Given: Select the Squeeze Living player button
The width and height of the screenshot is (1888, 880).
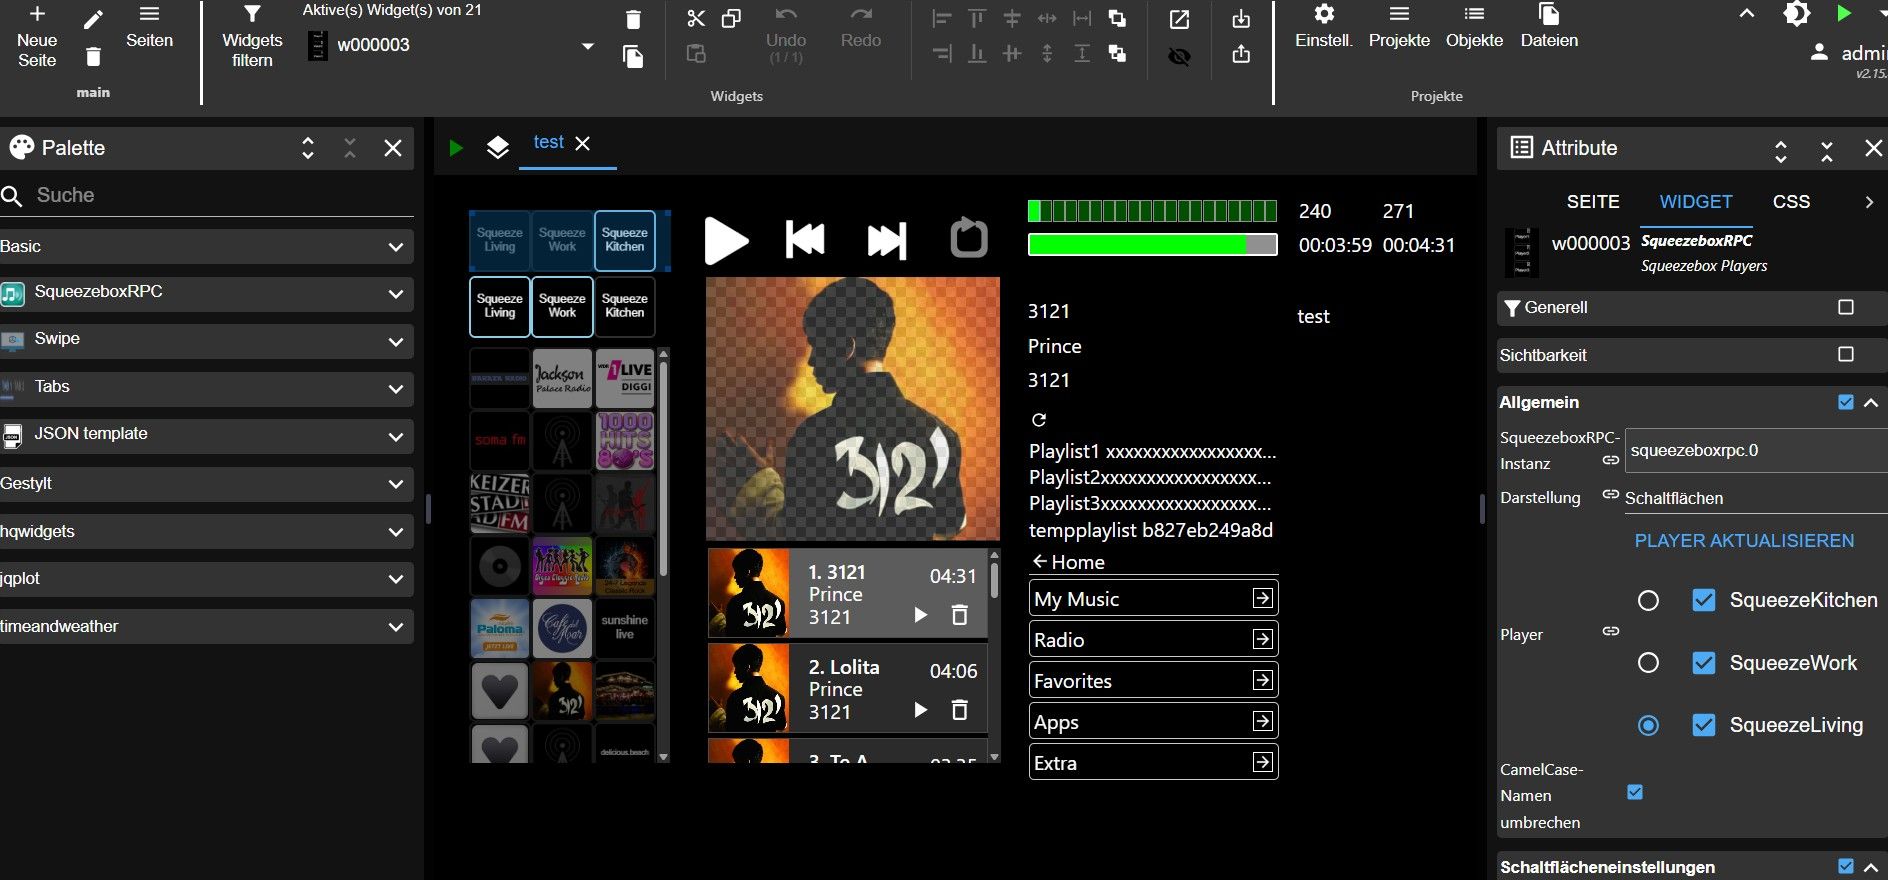Looking at the screenshot, I should [499, 306].
